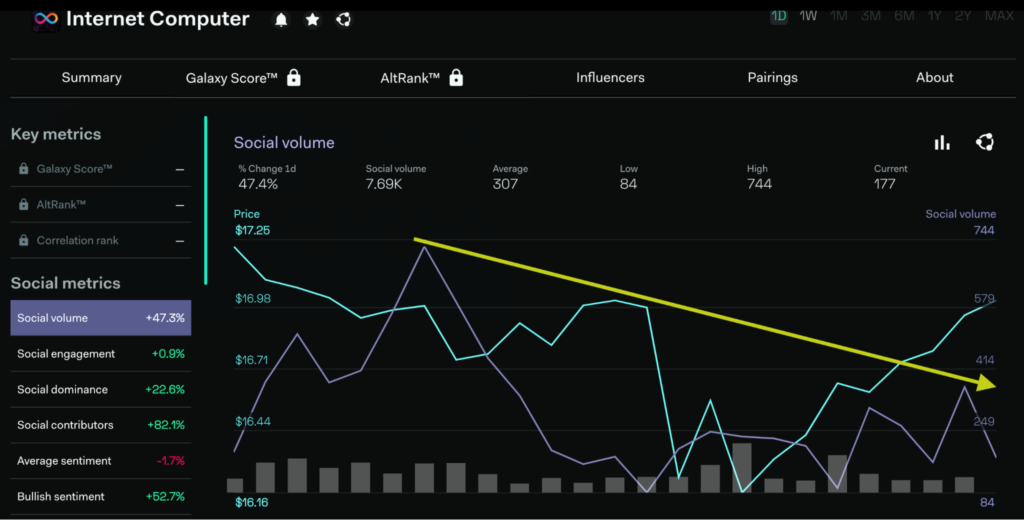Click the +22.6% Social dominance change

click(x=165, y=389)
